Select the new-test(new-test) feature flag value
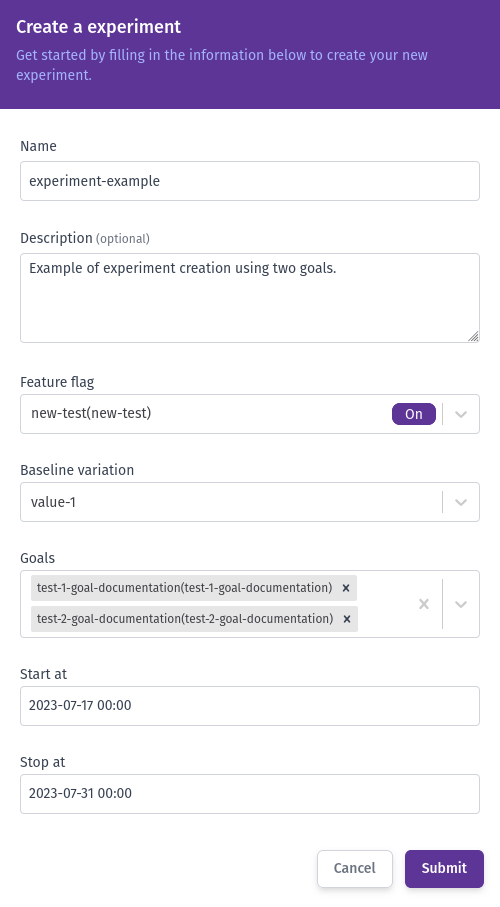Viewport: 500px width, 907px height. point(91,413)
